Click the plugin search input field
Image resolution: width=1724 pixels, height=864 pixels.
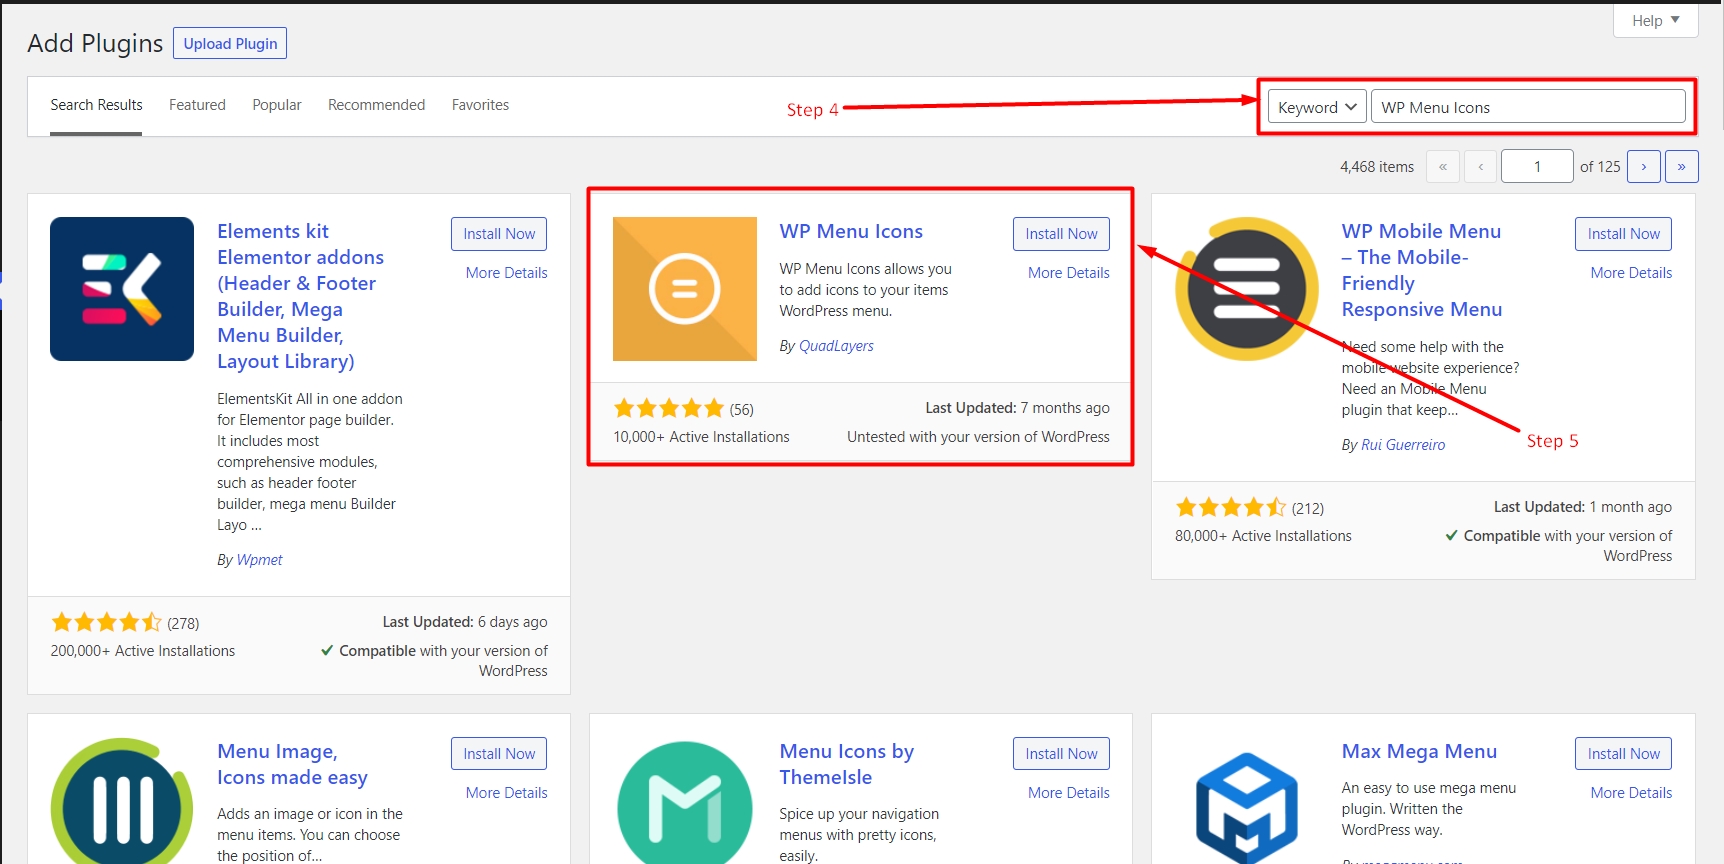pos(1527,107)
